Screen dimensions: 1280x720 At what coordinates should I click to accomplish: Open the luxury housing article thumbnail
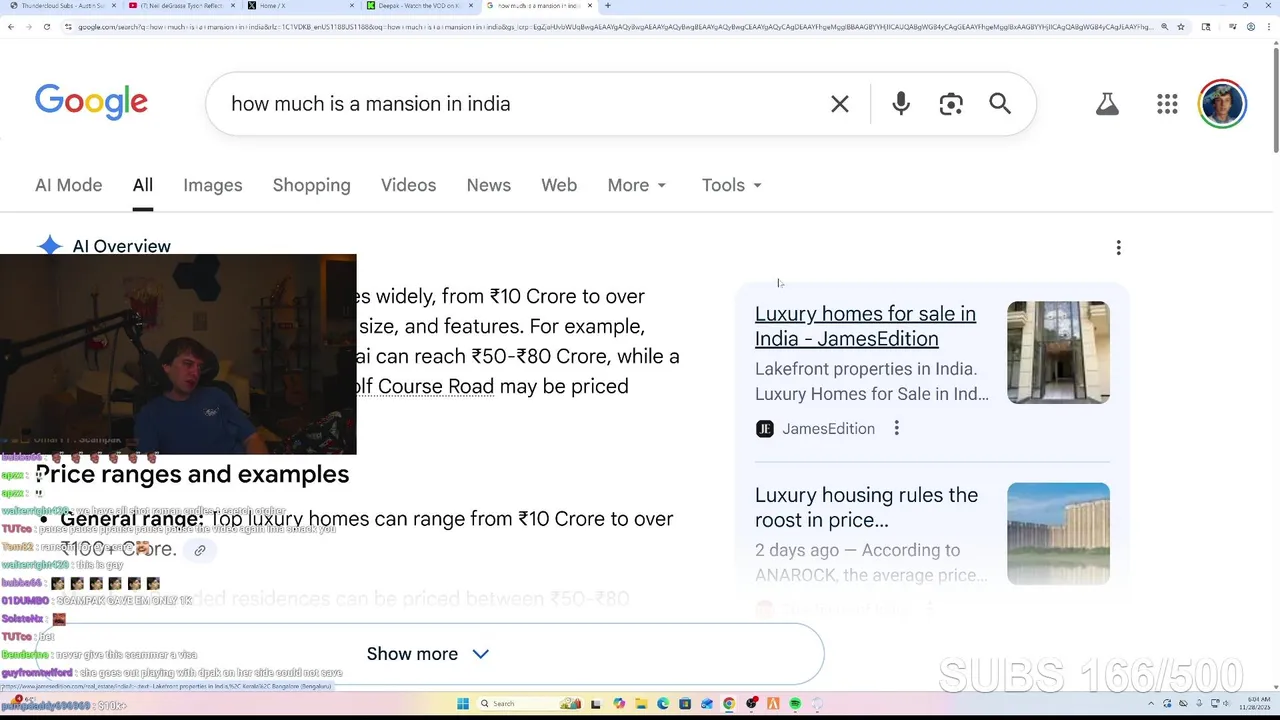tap(1058, 534)
